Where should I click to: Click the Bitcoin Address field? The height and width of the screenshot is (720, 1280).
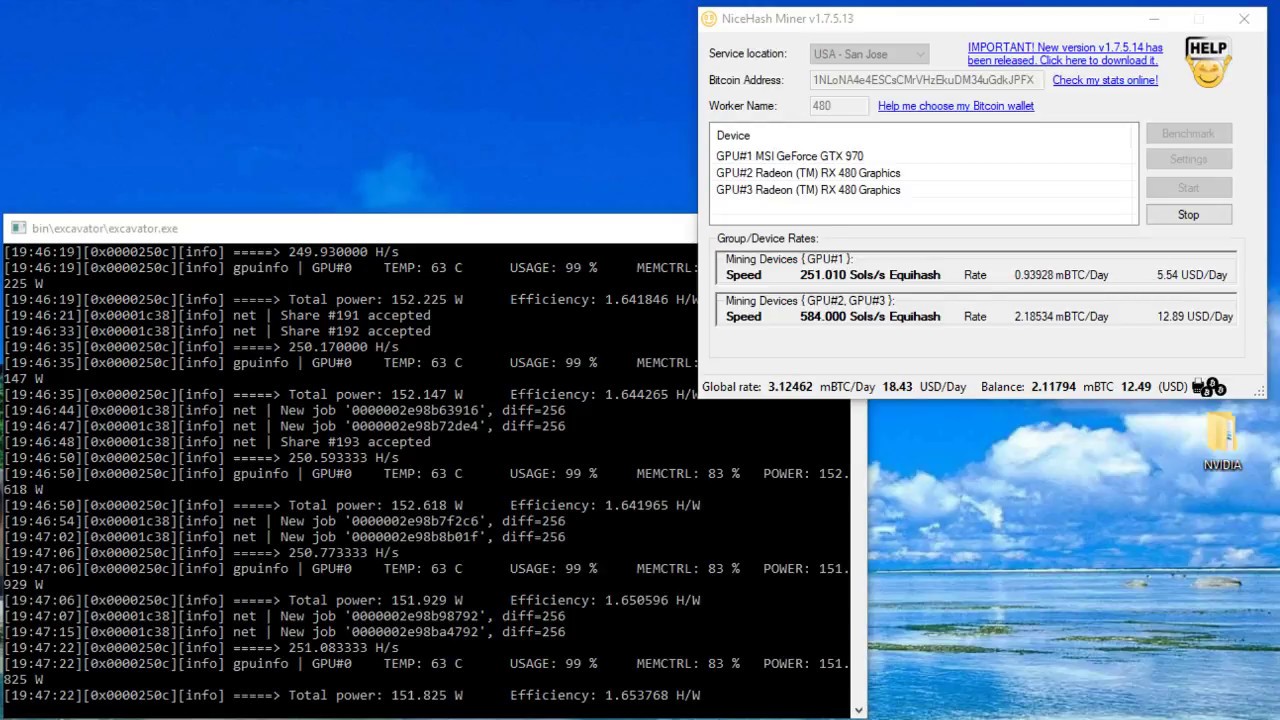926,80
